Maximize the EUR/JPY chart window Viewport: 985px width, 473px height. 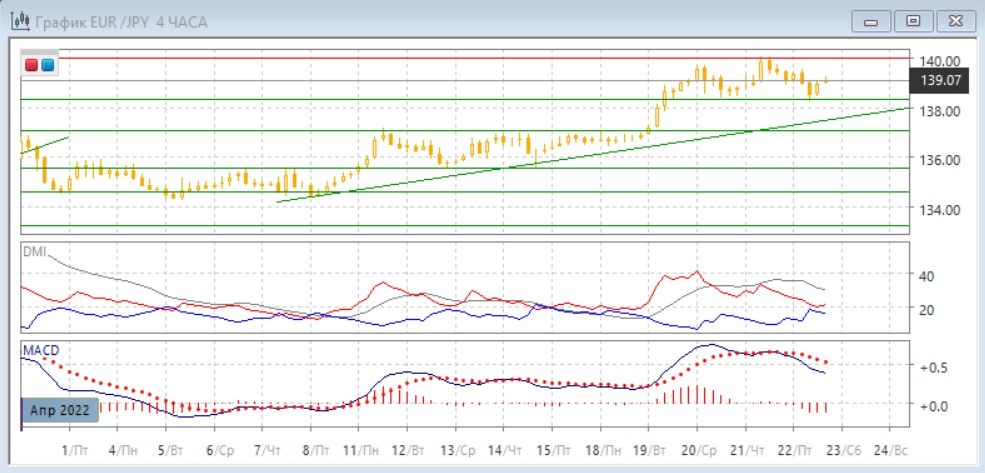[912, 20]
